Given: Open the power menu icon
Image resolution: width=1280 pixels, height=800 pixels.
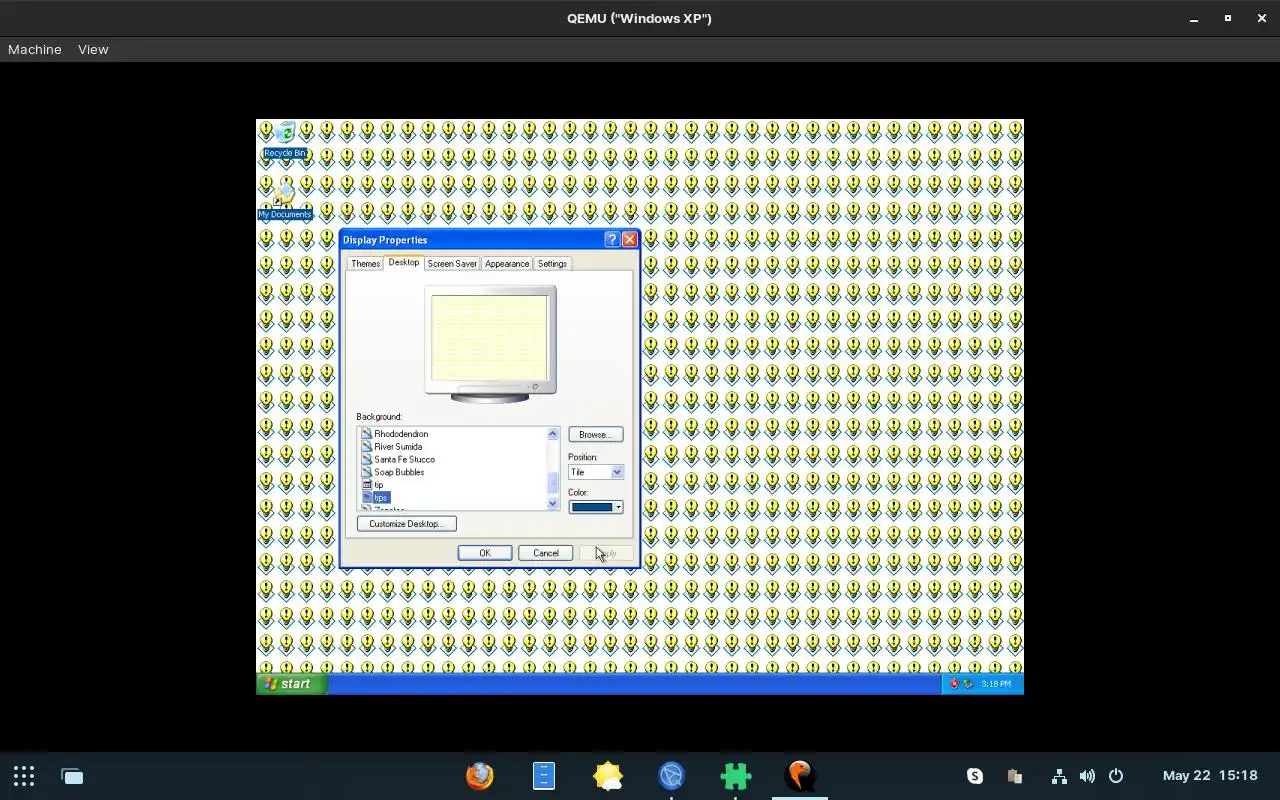Looking at the screenshot, I should (1116, 776).
